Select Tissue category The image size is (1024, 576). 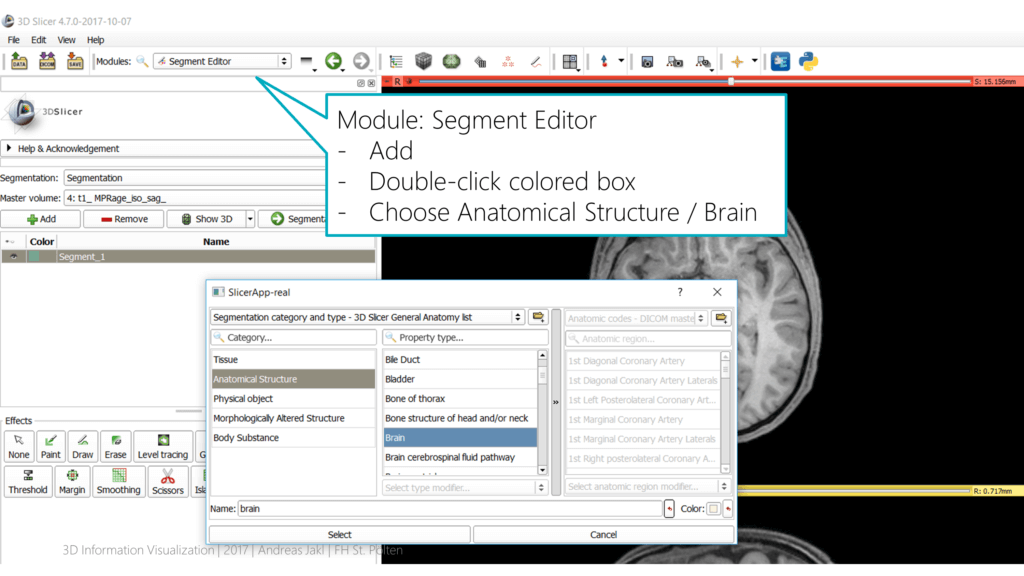point(293,359)
